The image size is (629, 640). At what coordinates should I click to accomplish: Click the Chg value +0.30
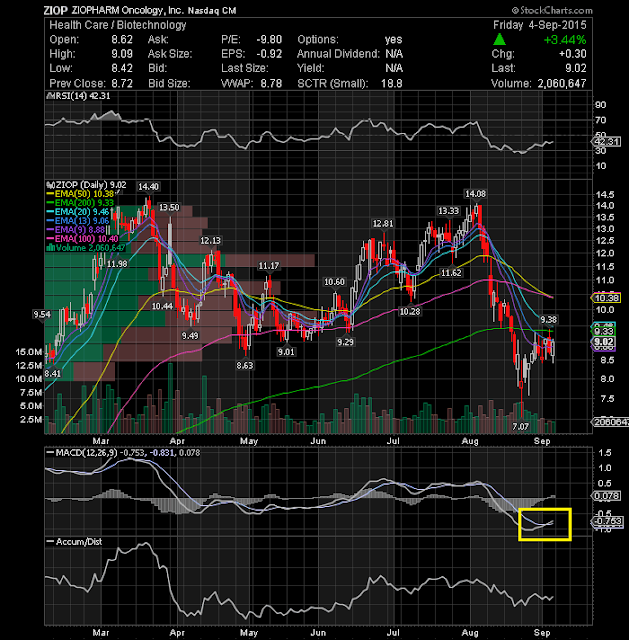573,54
